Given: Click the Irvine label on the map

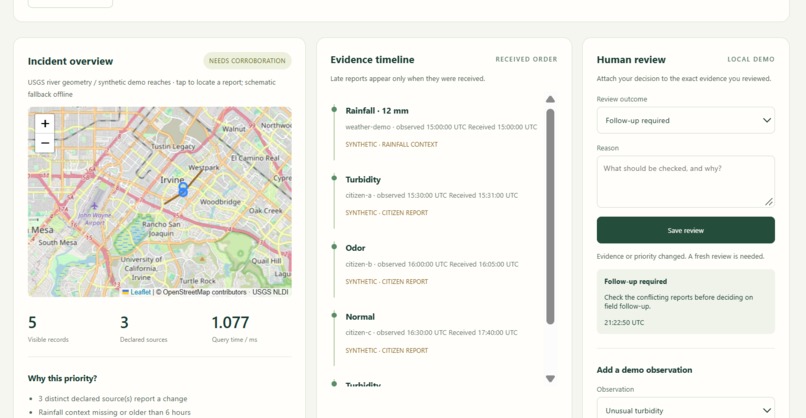Looking at the screenshot, I should [x=172, y=180].
